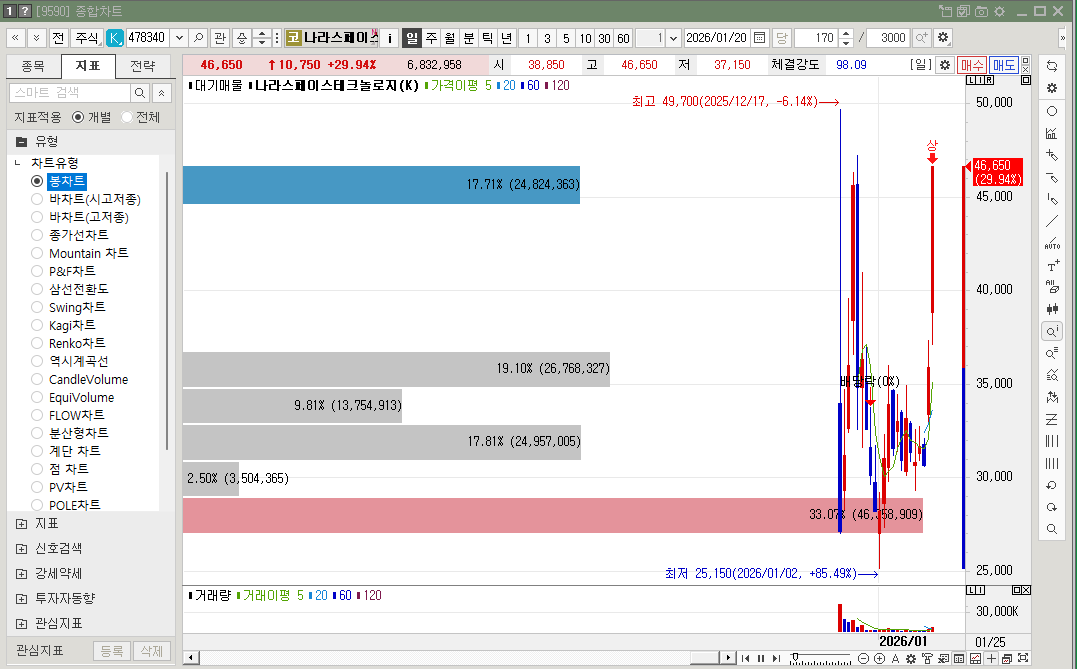Viewport: 1077px width, 669px height.
Task: Switch to the 지표 tab
Action: coord(88,66)
